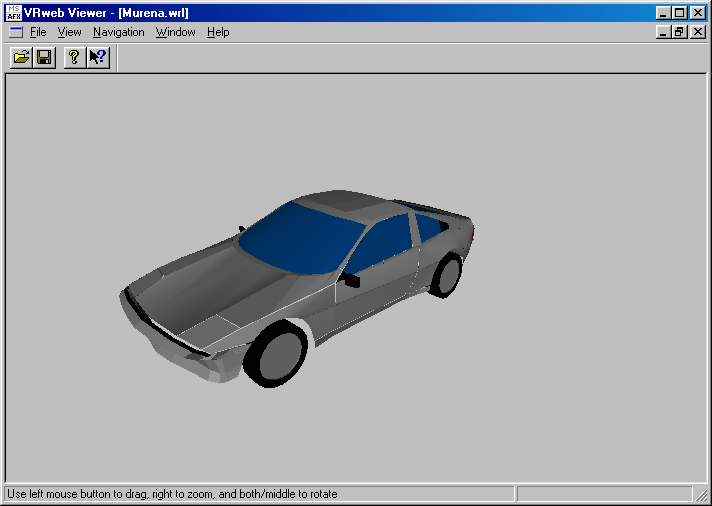Open the Window menu
This screenshot has width=712, height=506.
[x=176, y=32]
